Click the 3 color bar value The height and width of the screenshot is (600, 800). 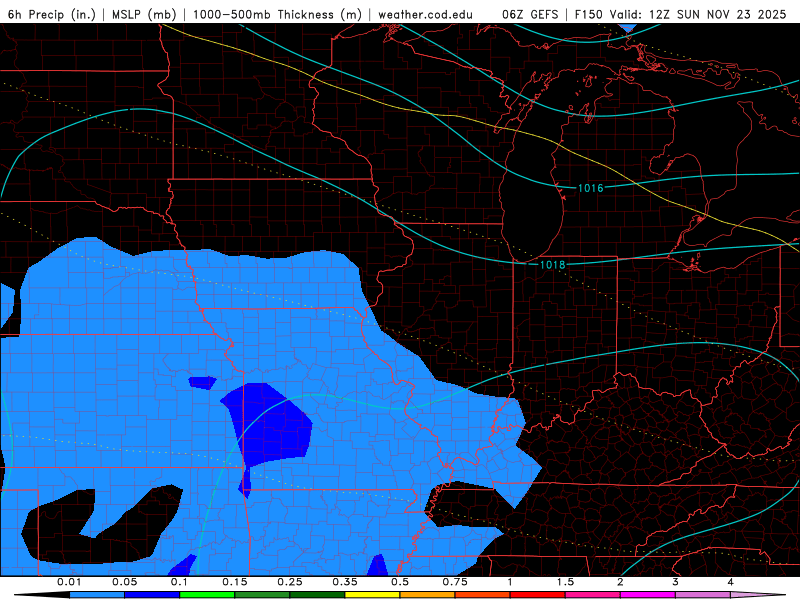click(676, 582)
